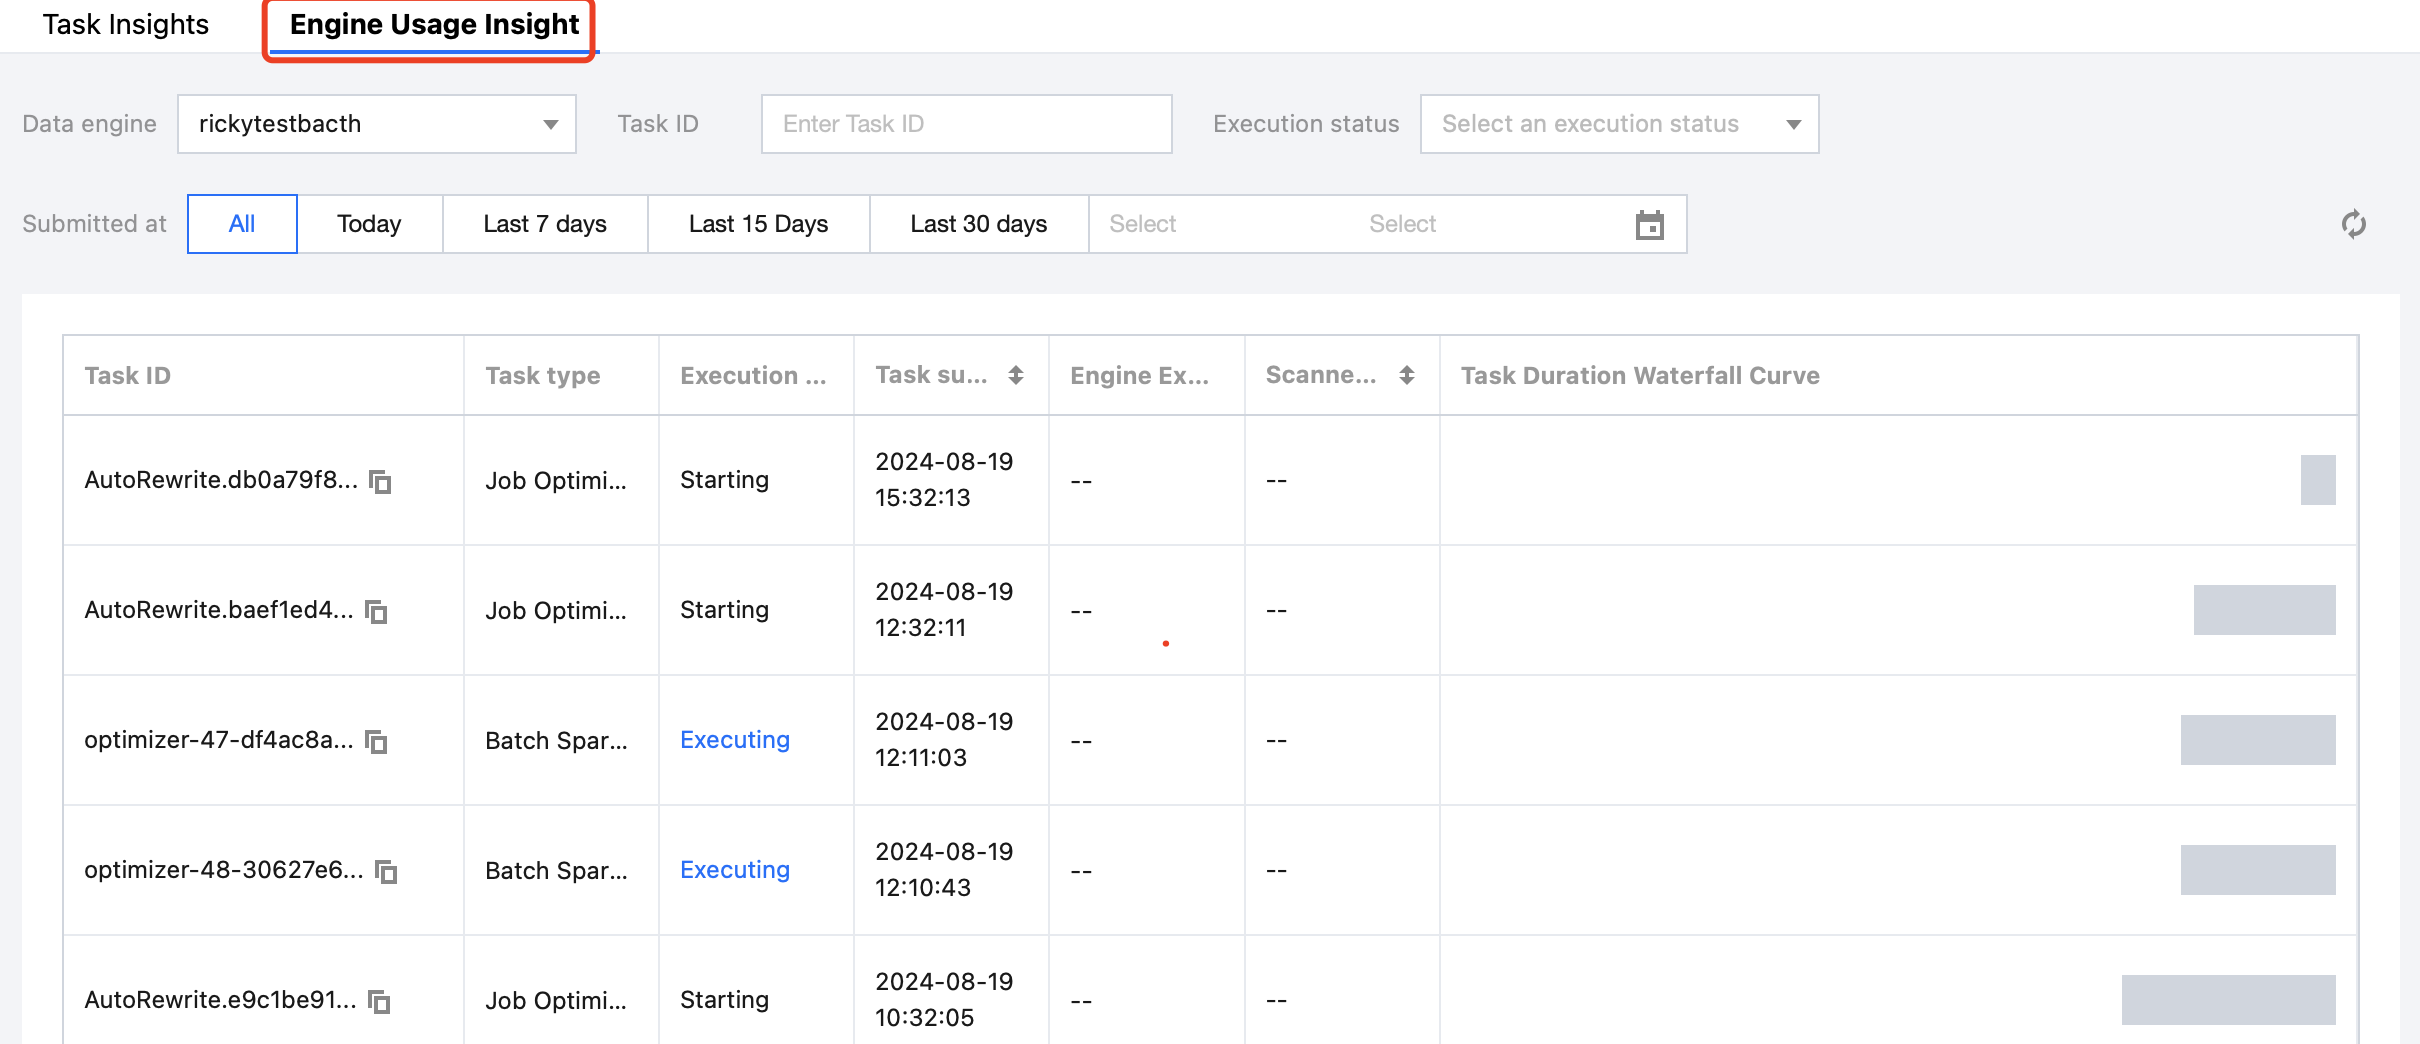
Task: Open the Execution status dropdown
Action: click(x=1618, y=124)
